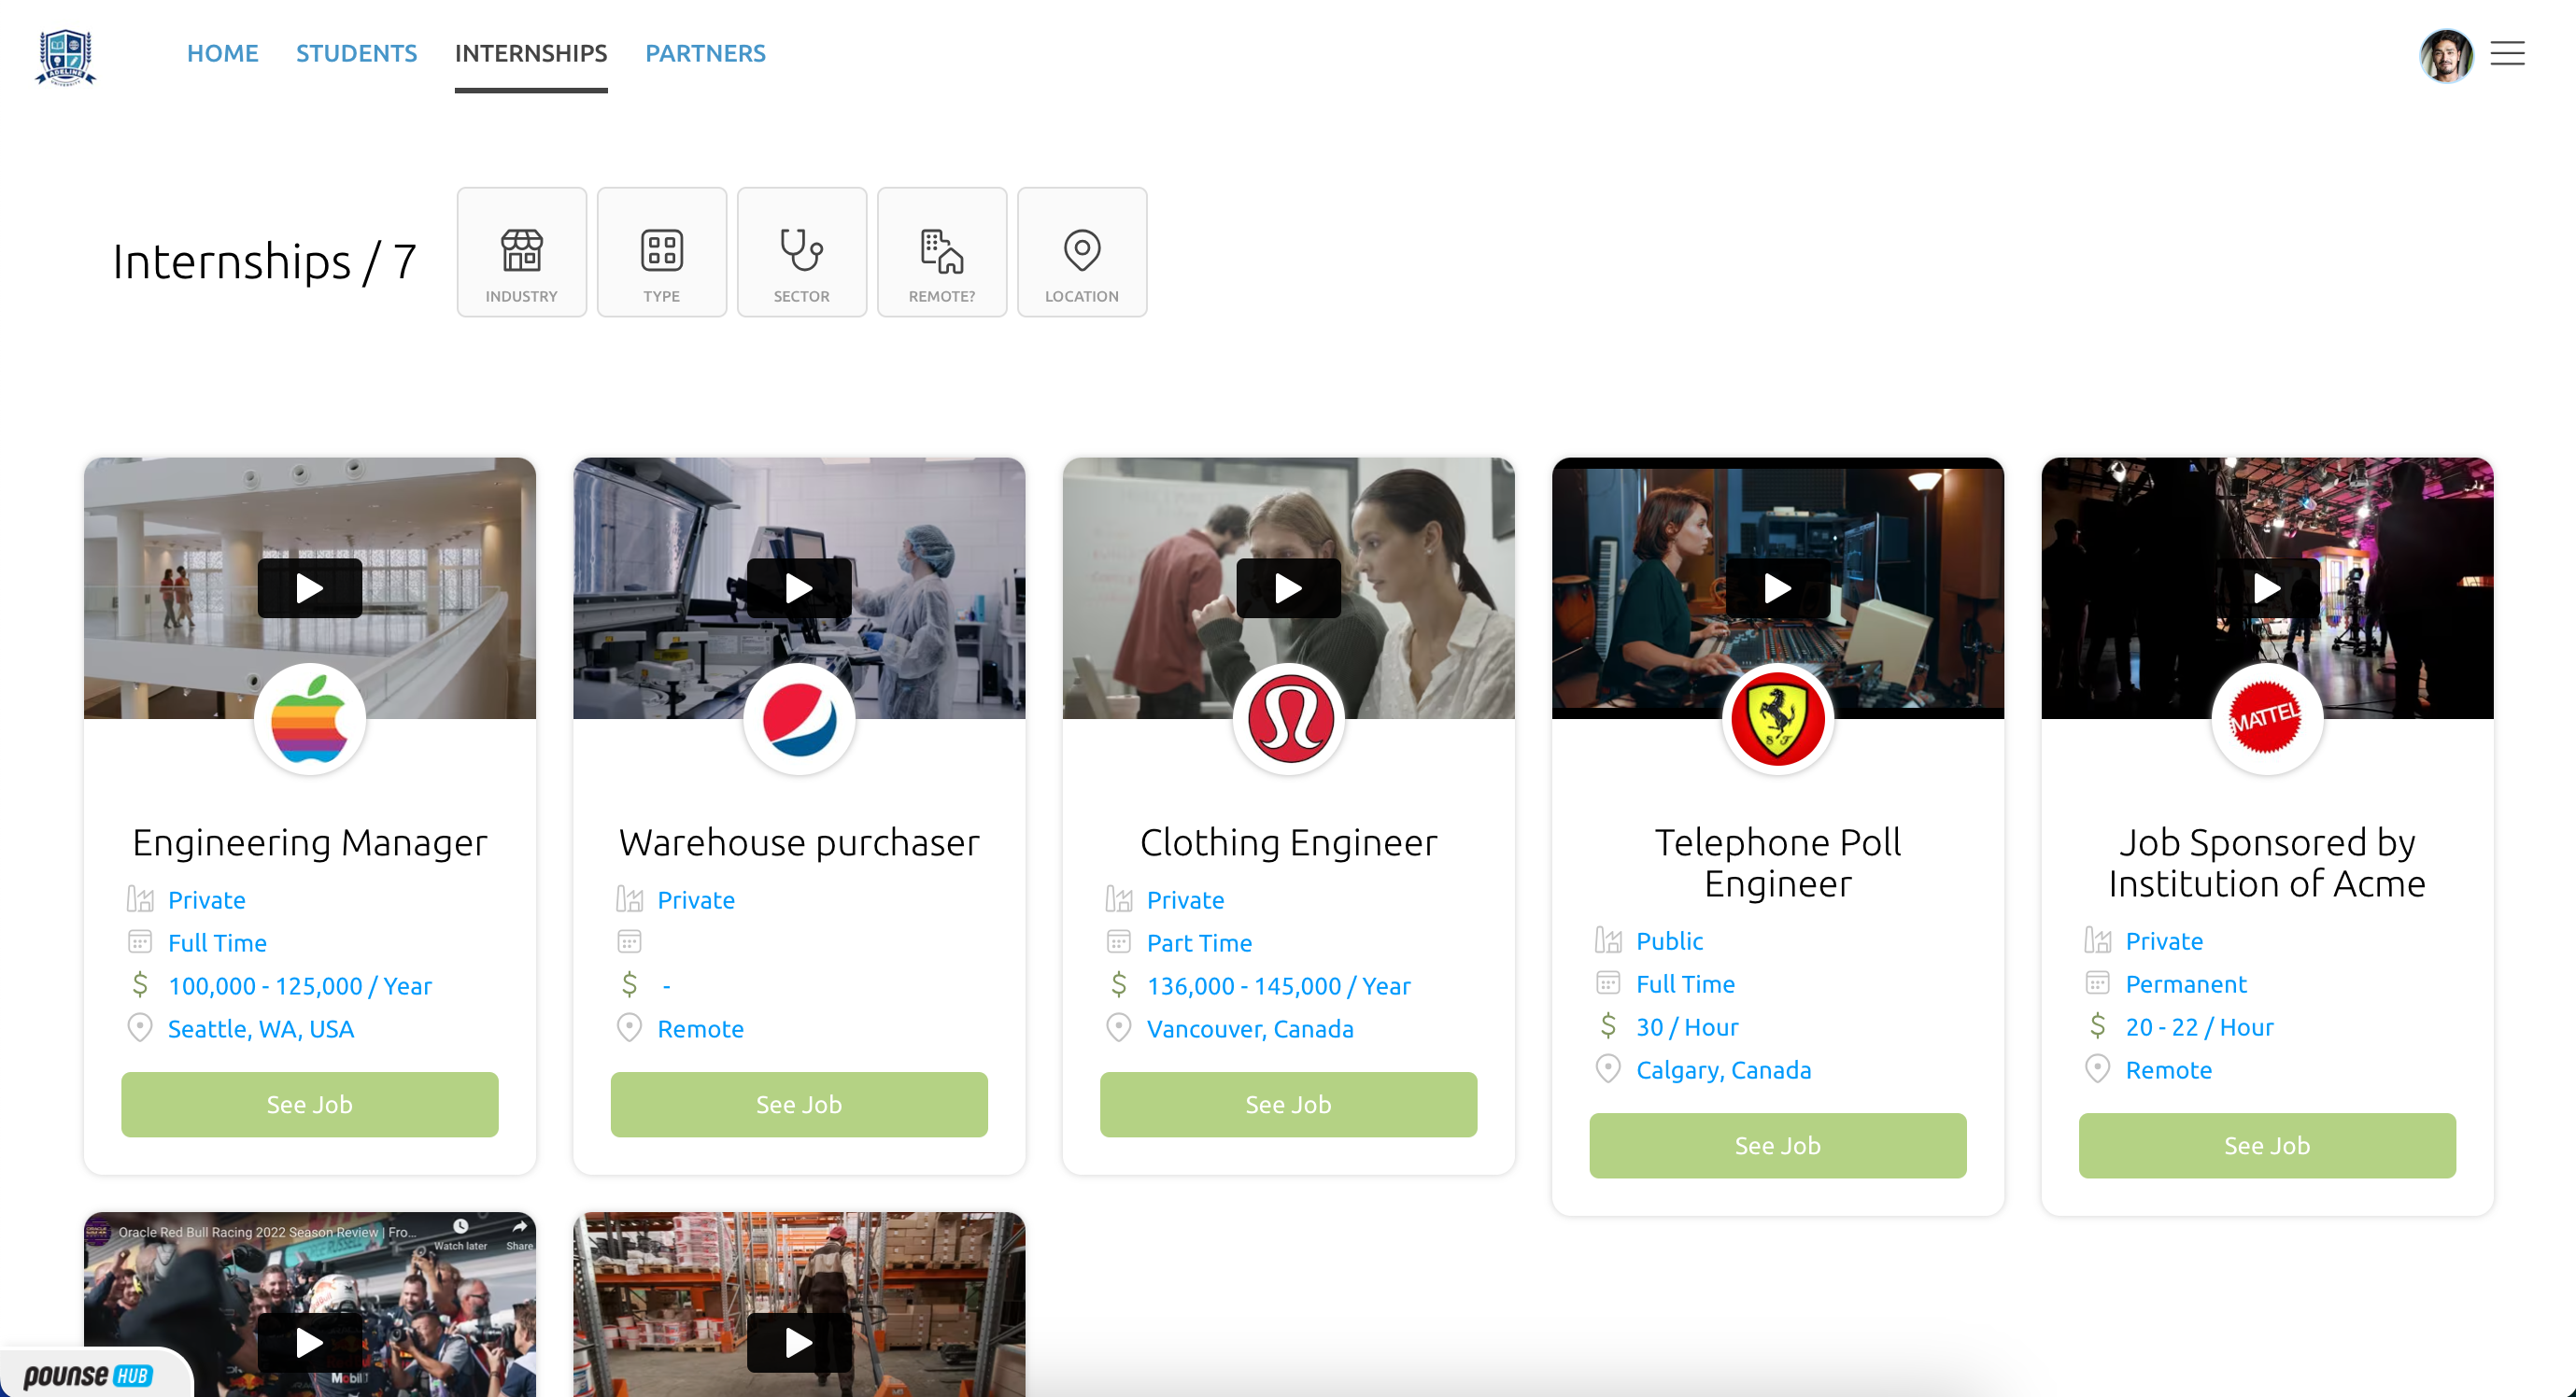Click the factory icon beside Acme's Private
Screen dimensions: 2576x1397
point(2098,940)
